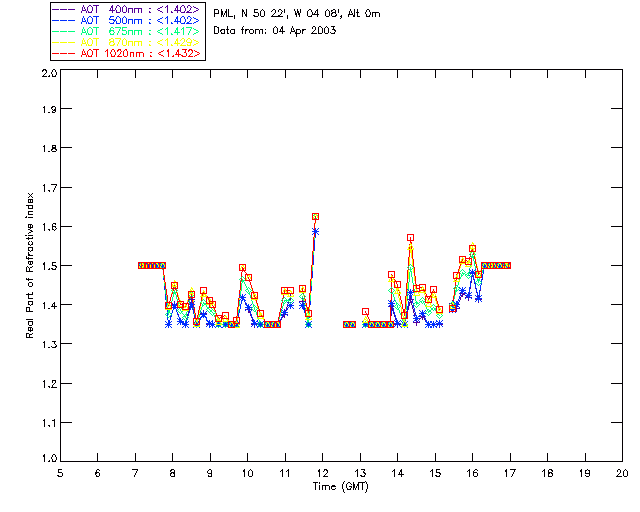Click x-axis tick label 17
Viewport: 640px width, 512px height.
coord(510,473)
